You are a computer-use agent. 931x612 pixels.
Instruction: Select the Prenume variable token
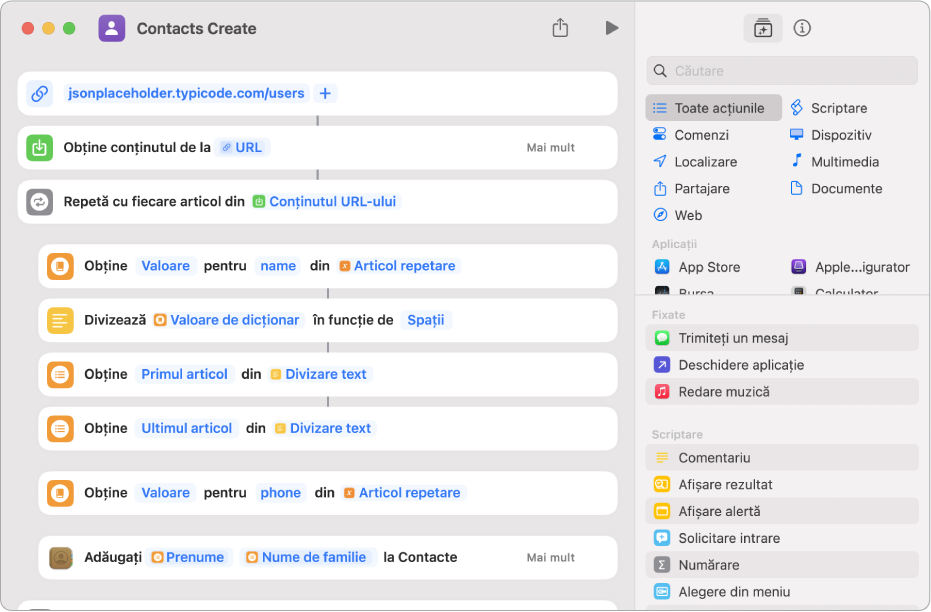[189, 557]
